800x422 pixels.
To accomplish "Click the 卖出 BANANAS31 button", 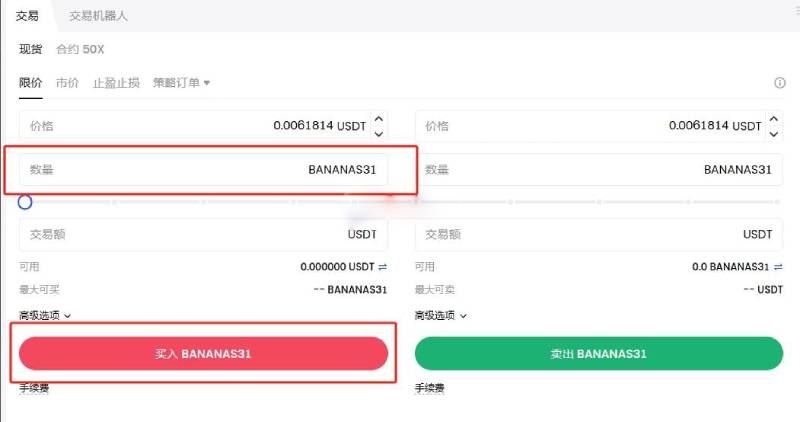I will point(599,354).
